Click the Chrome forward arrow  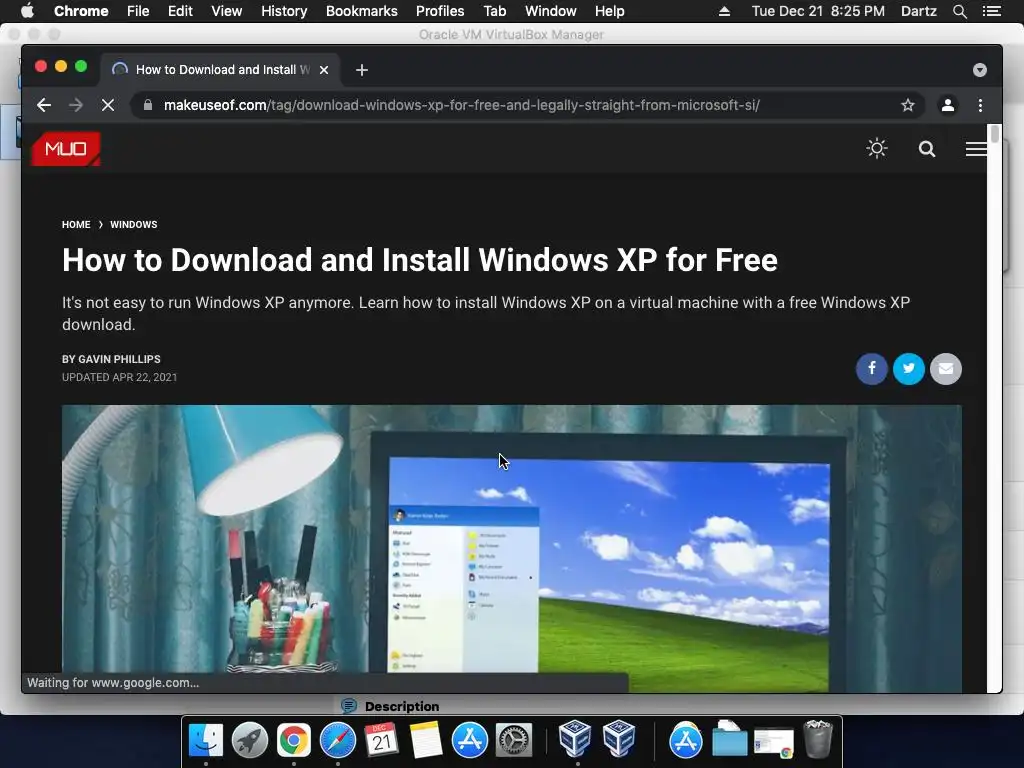click(x=76, y=105)
